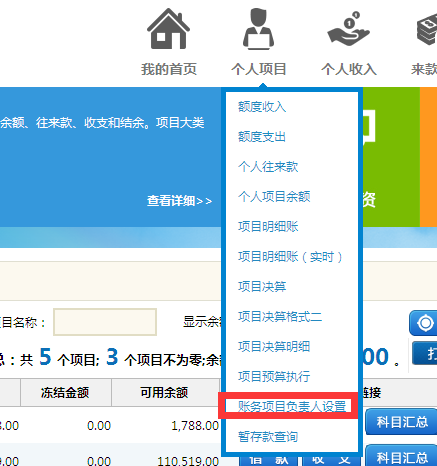Choose 个人项目余额 in the menu
Screen dimensions: 437x466
click(274, 197)
